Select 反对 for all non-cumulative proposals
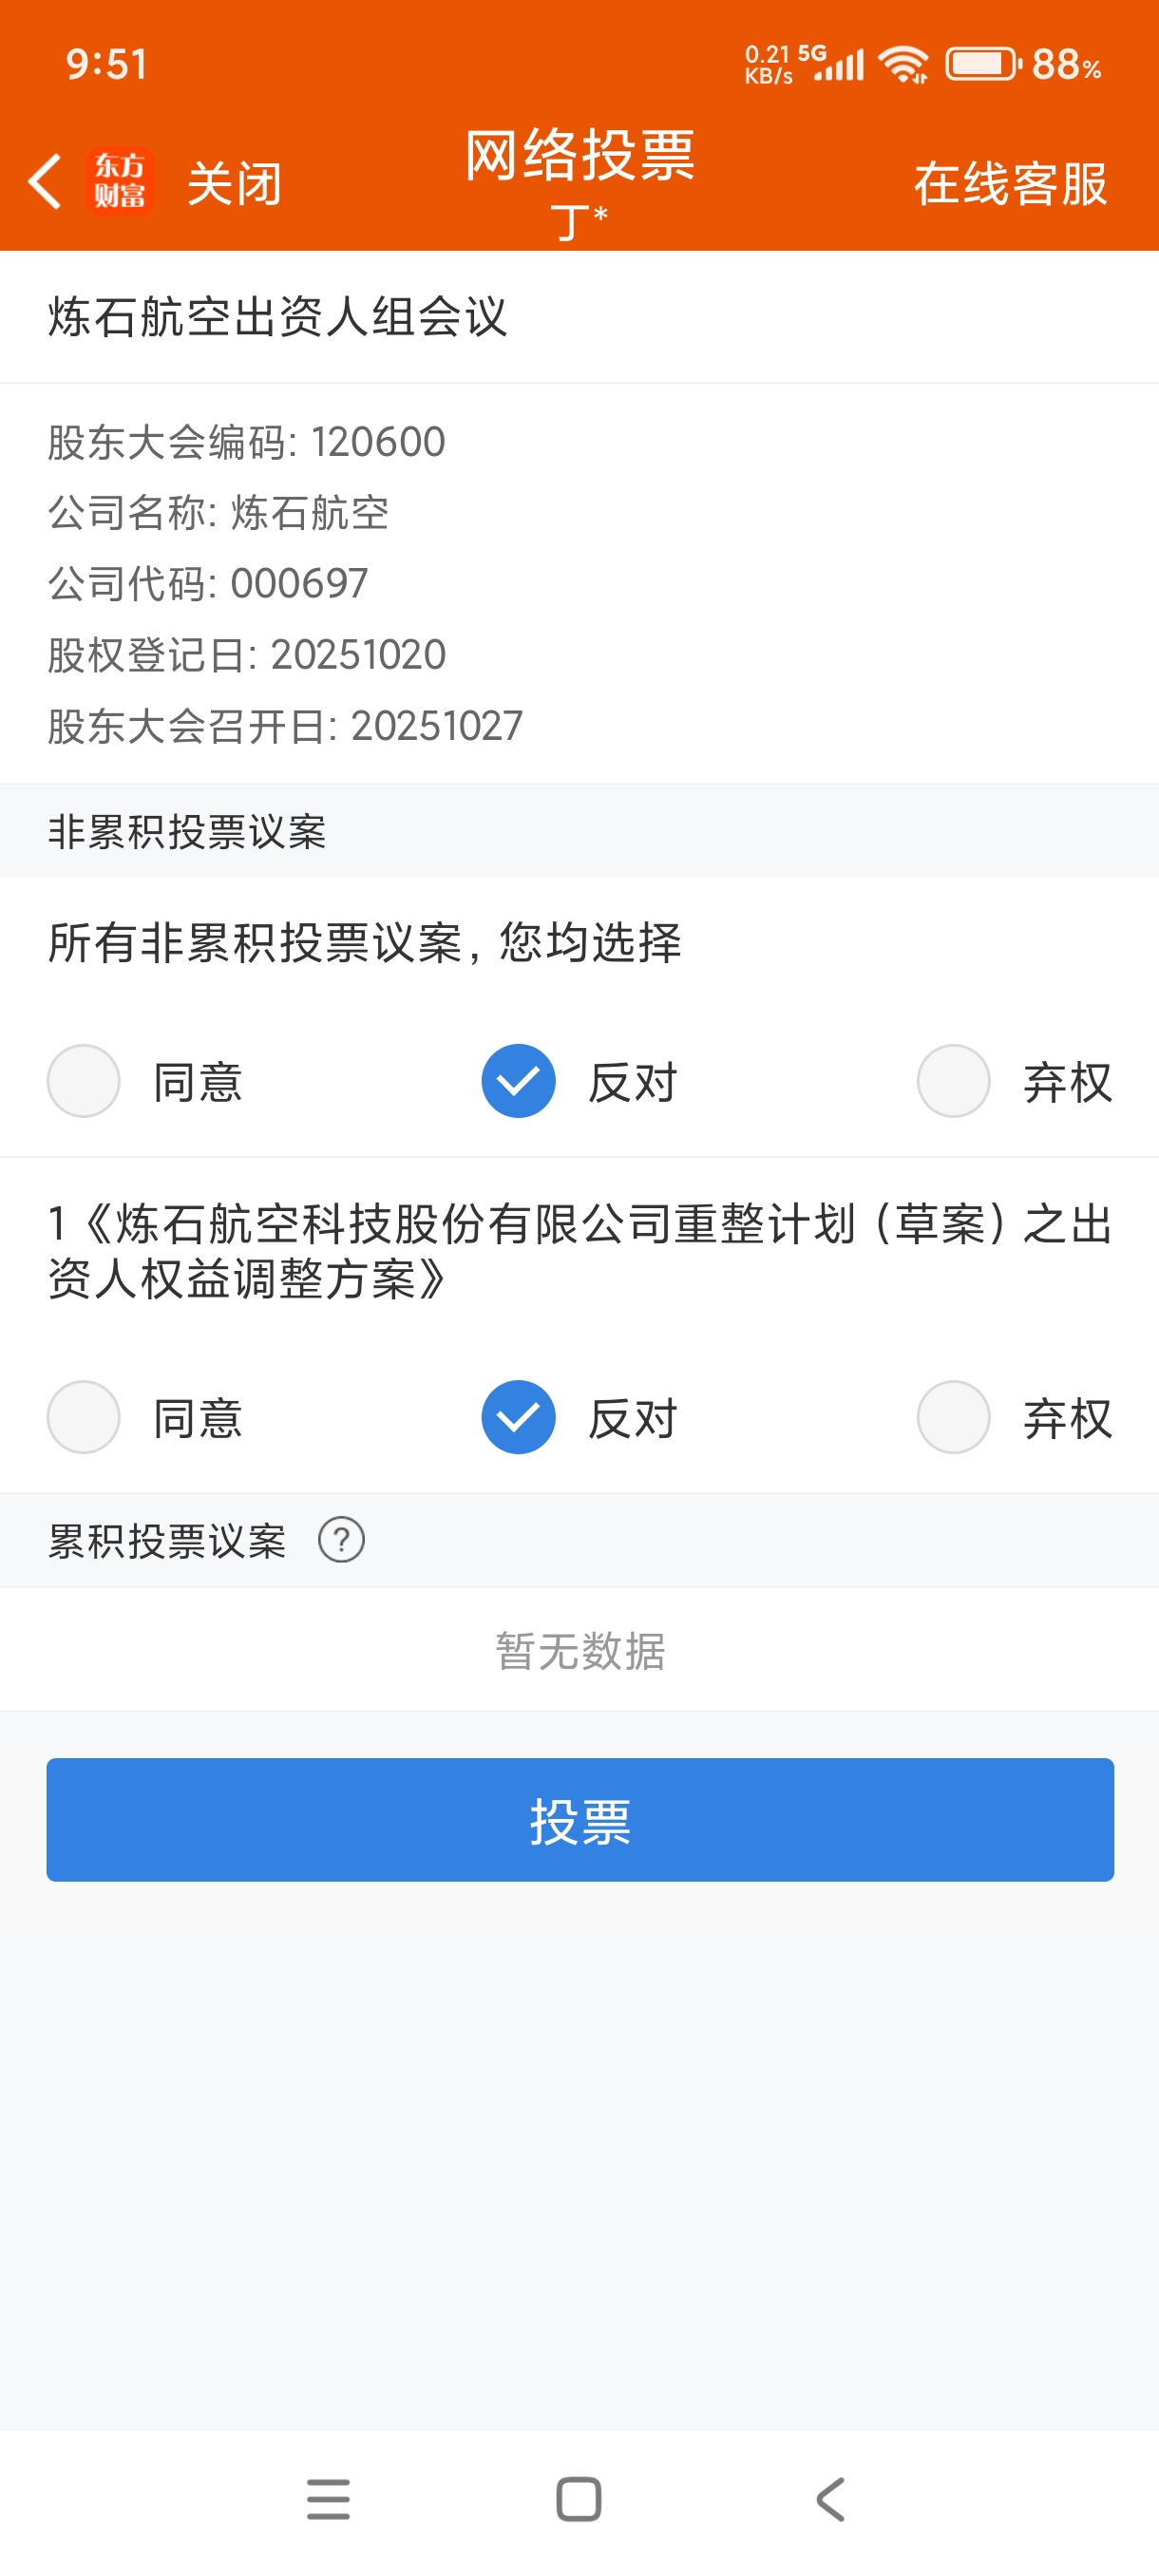 [518, 1081]
